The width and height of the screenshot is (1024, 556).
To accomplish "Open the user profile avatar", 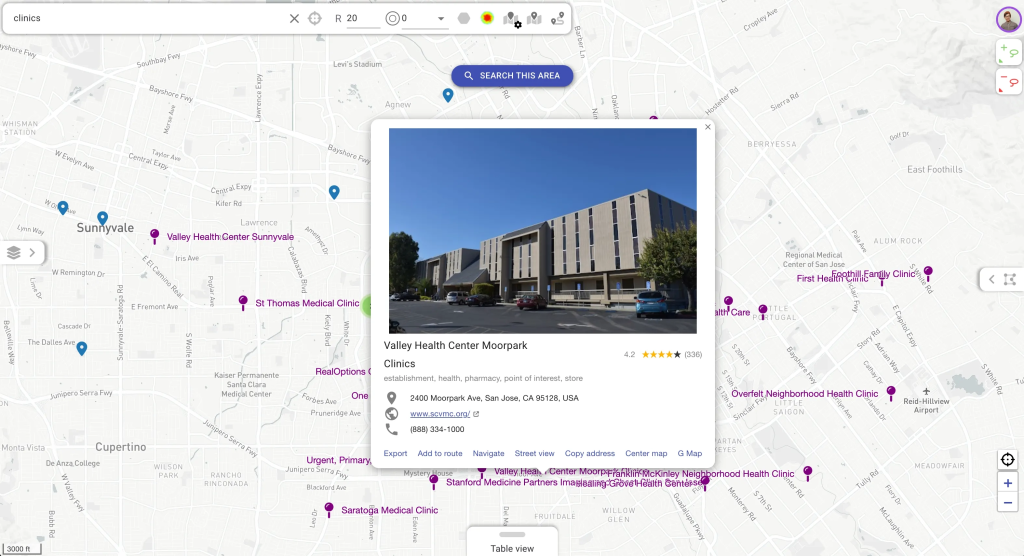I will click(x=1008, y=19).
